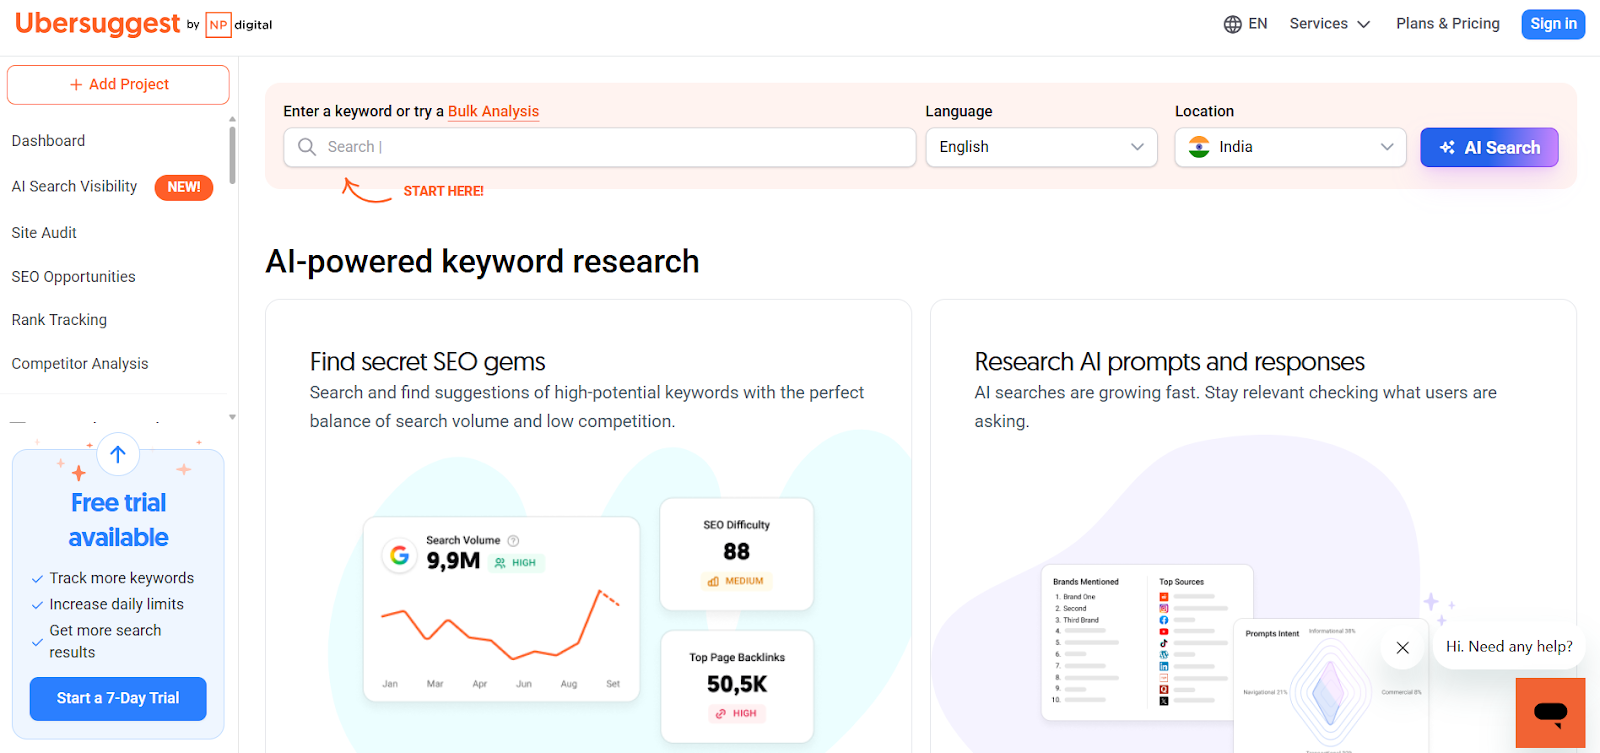Click the Sign in button
1600x753 pixels.
click(x=1553, y=24)
